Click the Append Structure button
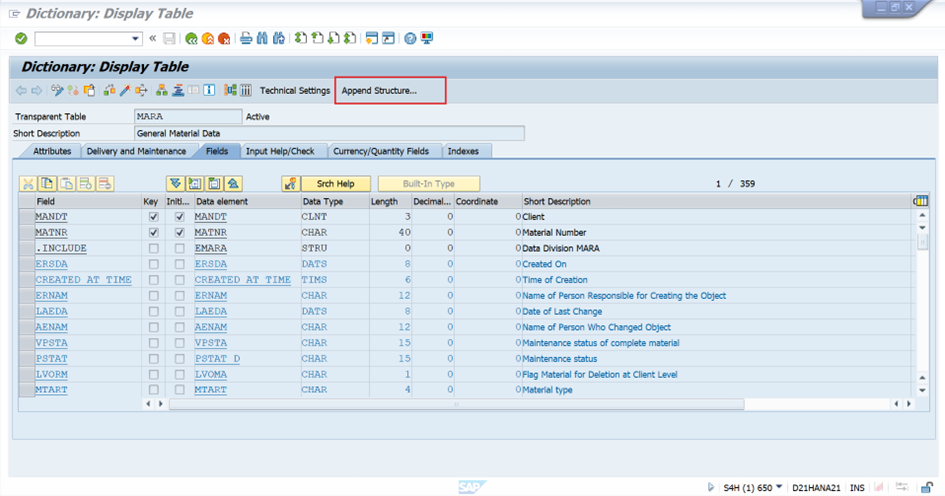945x496 pixels. coord(380,91)
